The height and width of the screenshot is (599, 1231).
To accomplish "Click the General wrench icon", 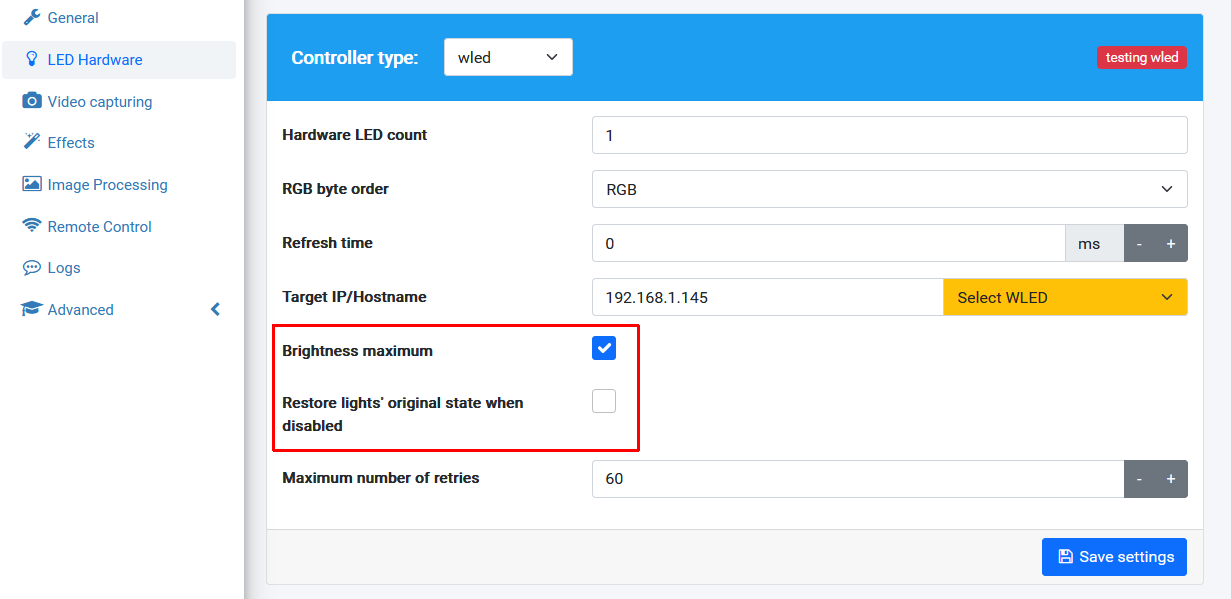I will coord(32,17).
